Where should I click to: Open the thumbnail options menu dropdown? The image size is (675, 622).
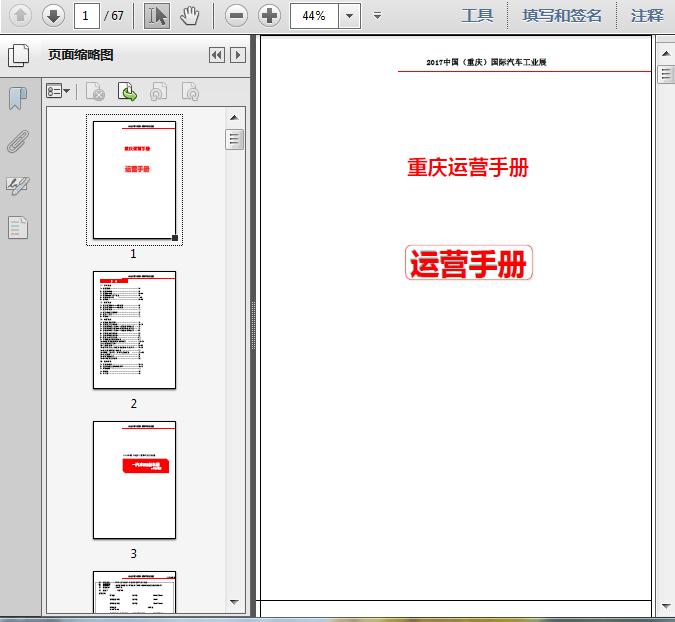pyautogui.click(x=58, y=91)
